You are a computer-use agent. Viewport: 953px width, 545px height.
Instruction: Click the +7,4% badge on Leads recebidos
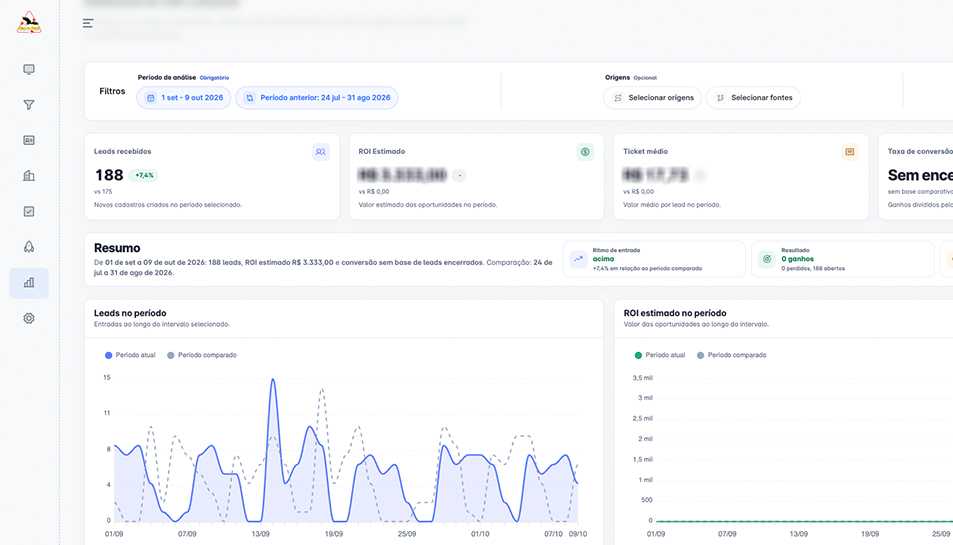pyautogui.click(x=143, y=176)
